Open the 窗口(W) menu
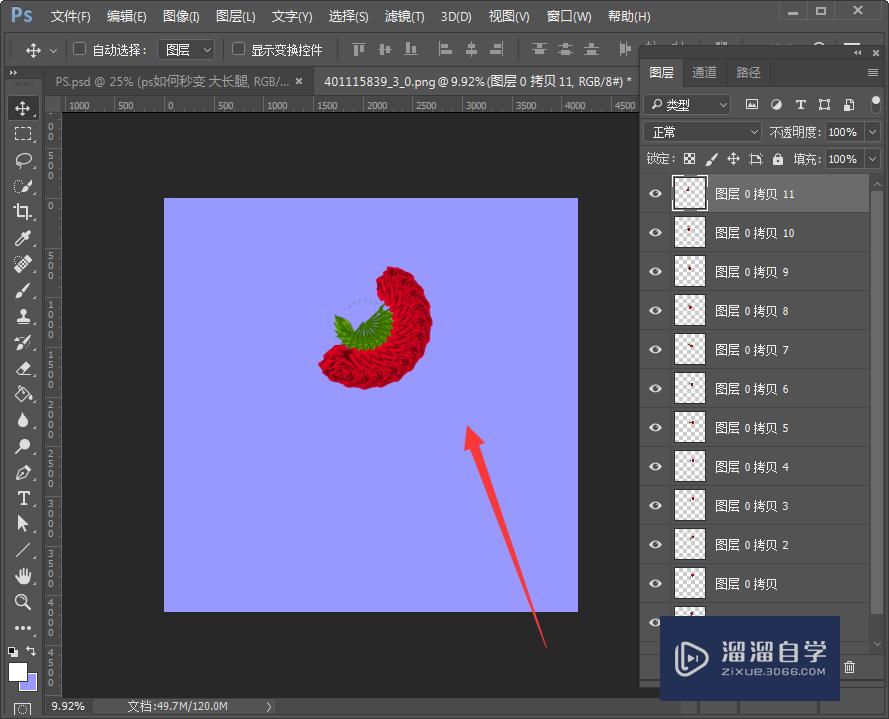The image size is (889, 719). click(x=569, y=16)
